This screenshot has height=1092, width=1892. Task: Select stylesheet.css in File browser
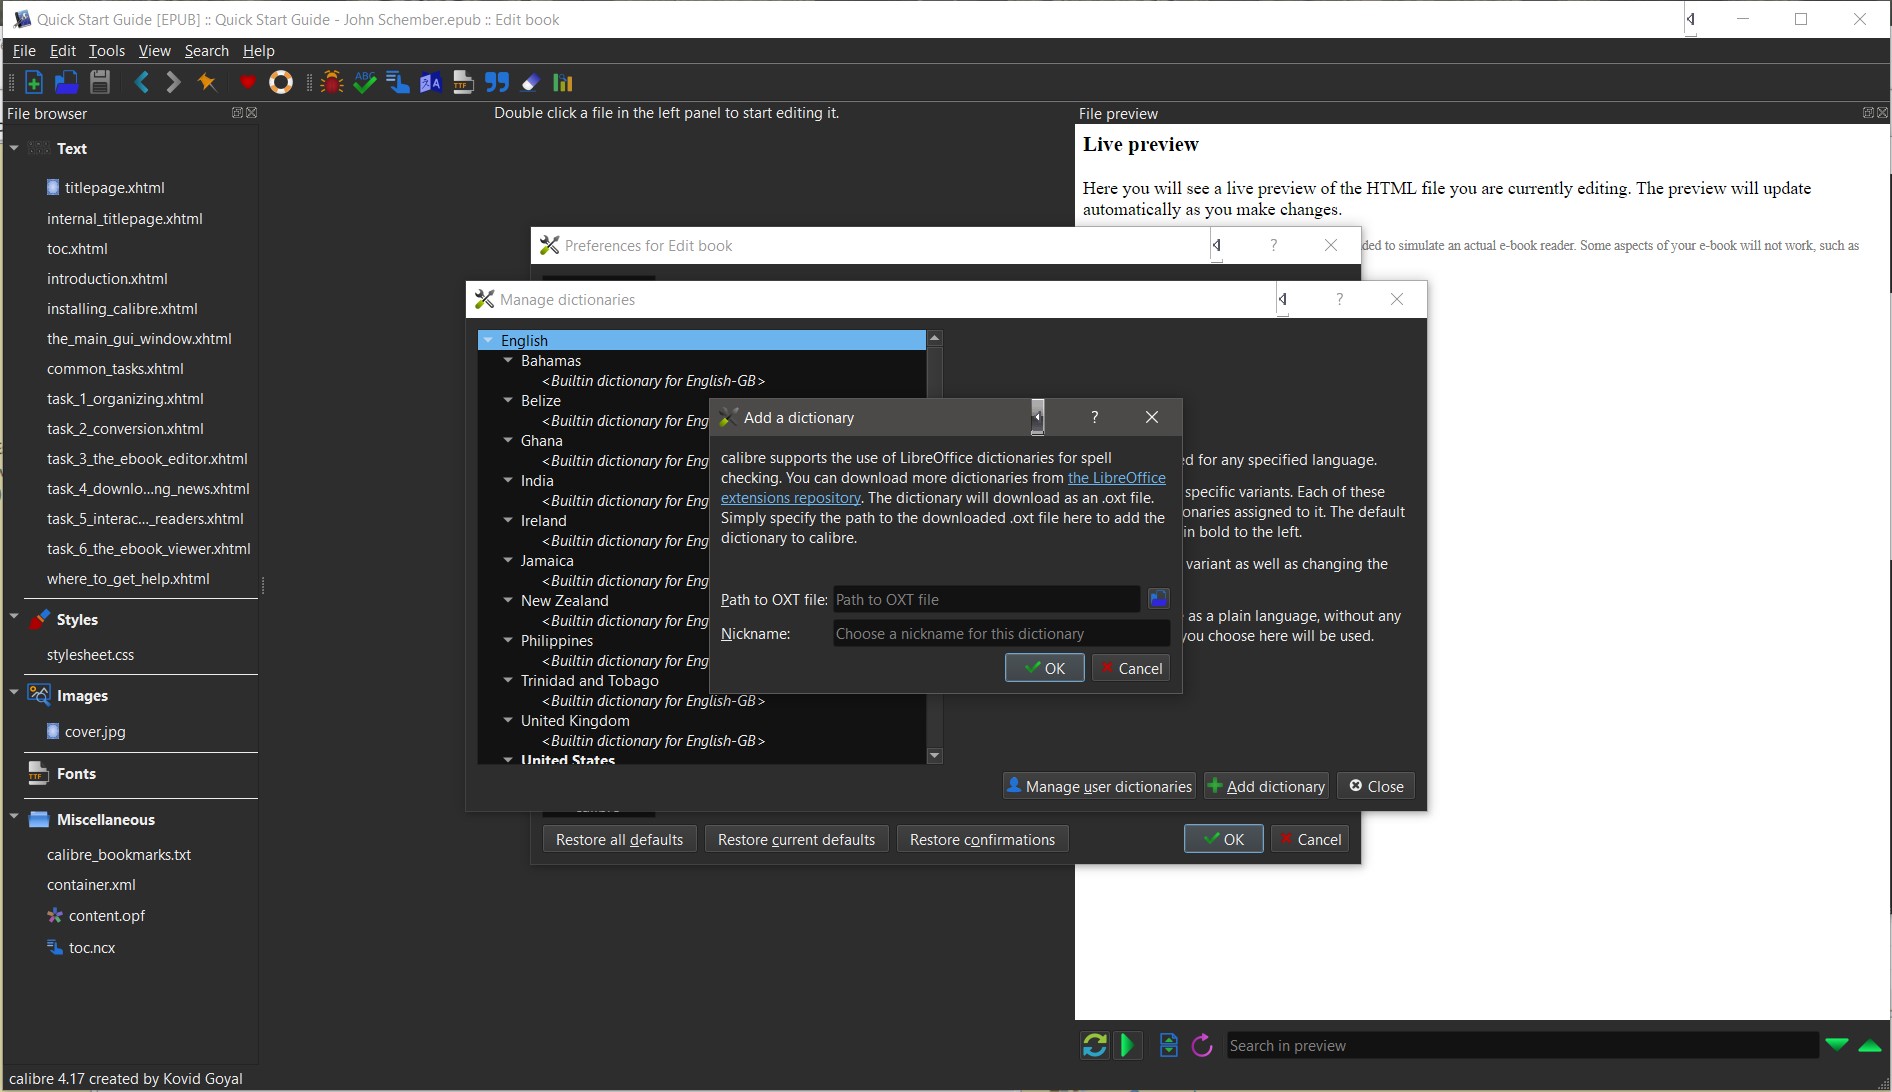pos(90,655)
